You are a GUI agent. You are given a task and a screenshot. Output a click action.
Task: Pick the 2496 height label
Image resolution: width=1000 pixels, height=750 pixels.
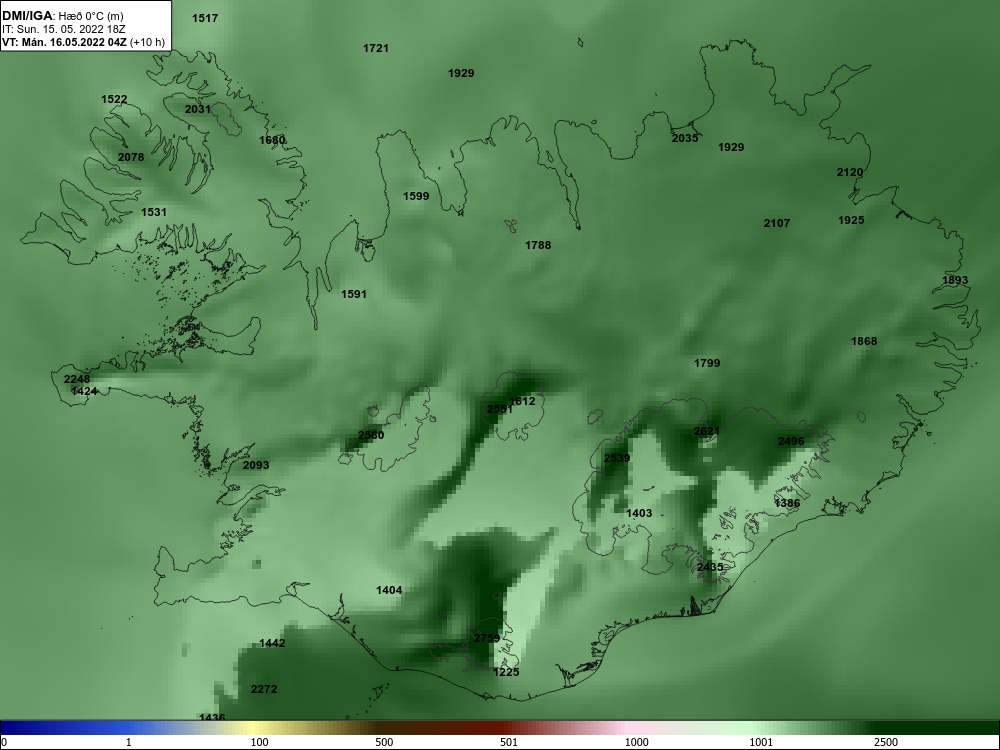[791, 441]
